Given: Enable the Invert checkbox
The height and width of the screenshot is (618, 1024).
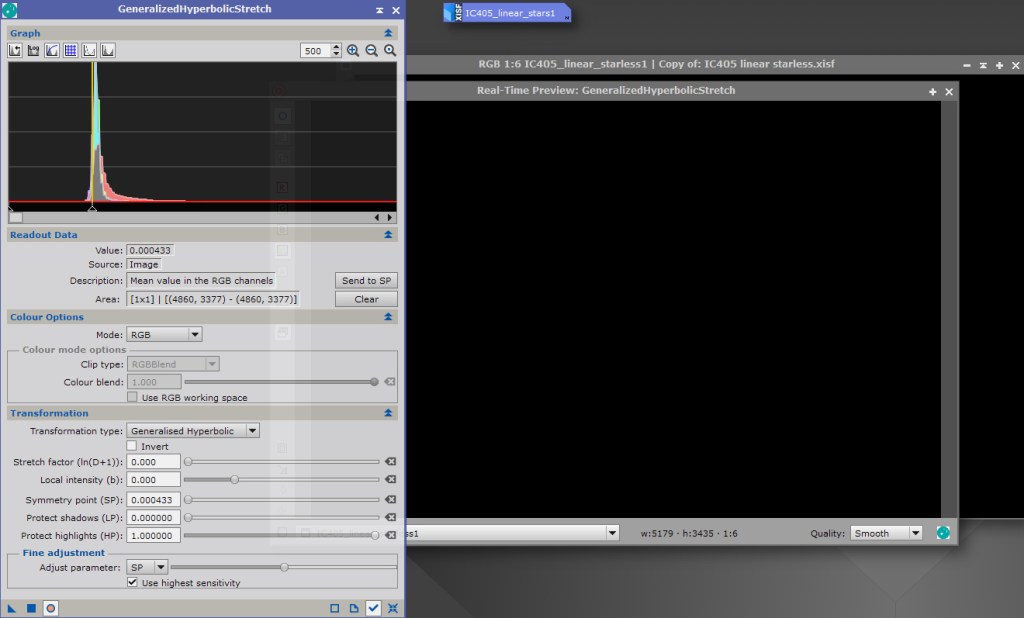Looking at the screenshot, I should pos(132,446).
